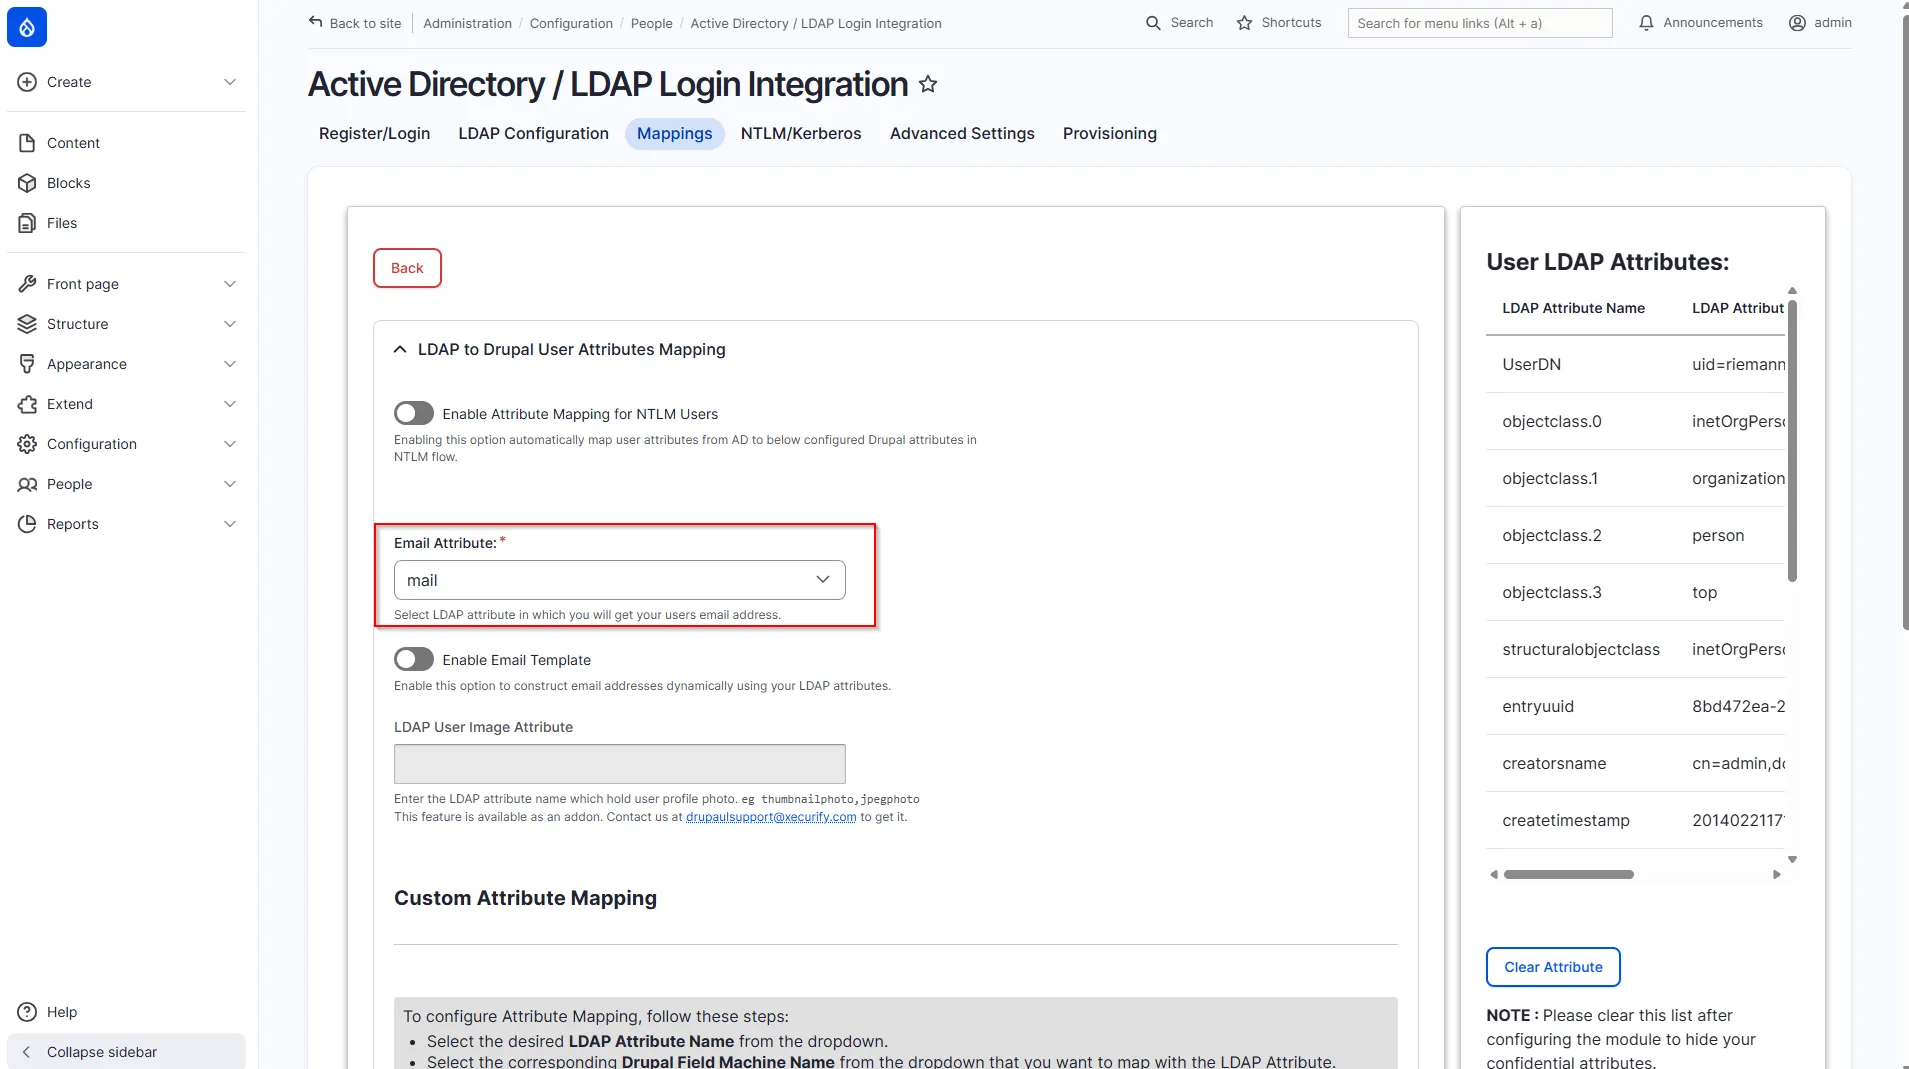Screen dimensions: 1909x1069
Task: Click the Files icon in sidebar
Action: point(27,223)
